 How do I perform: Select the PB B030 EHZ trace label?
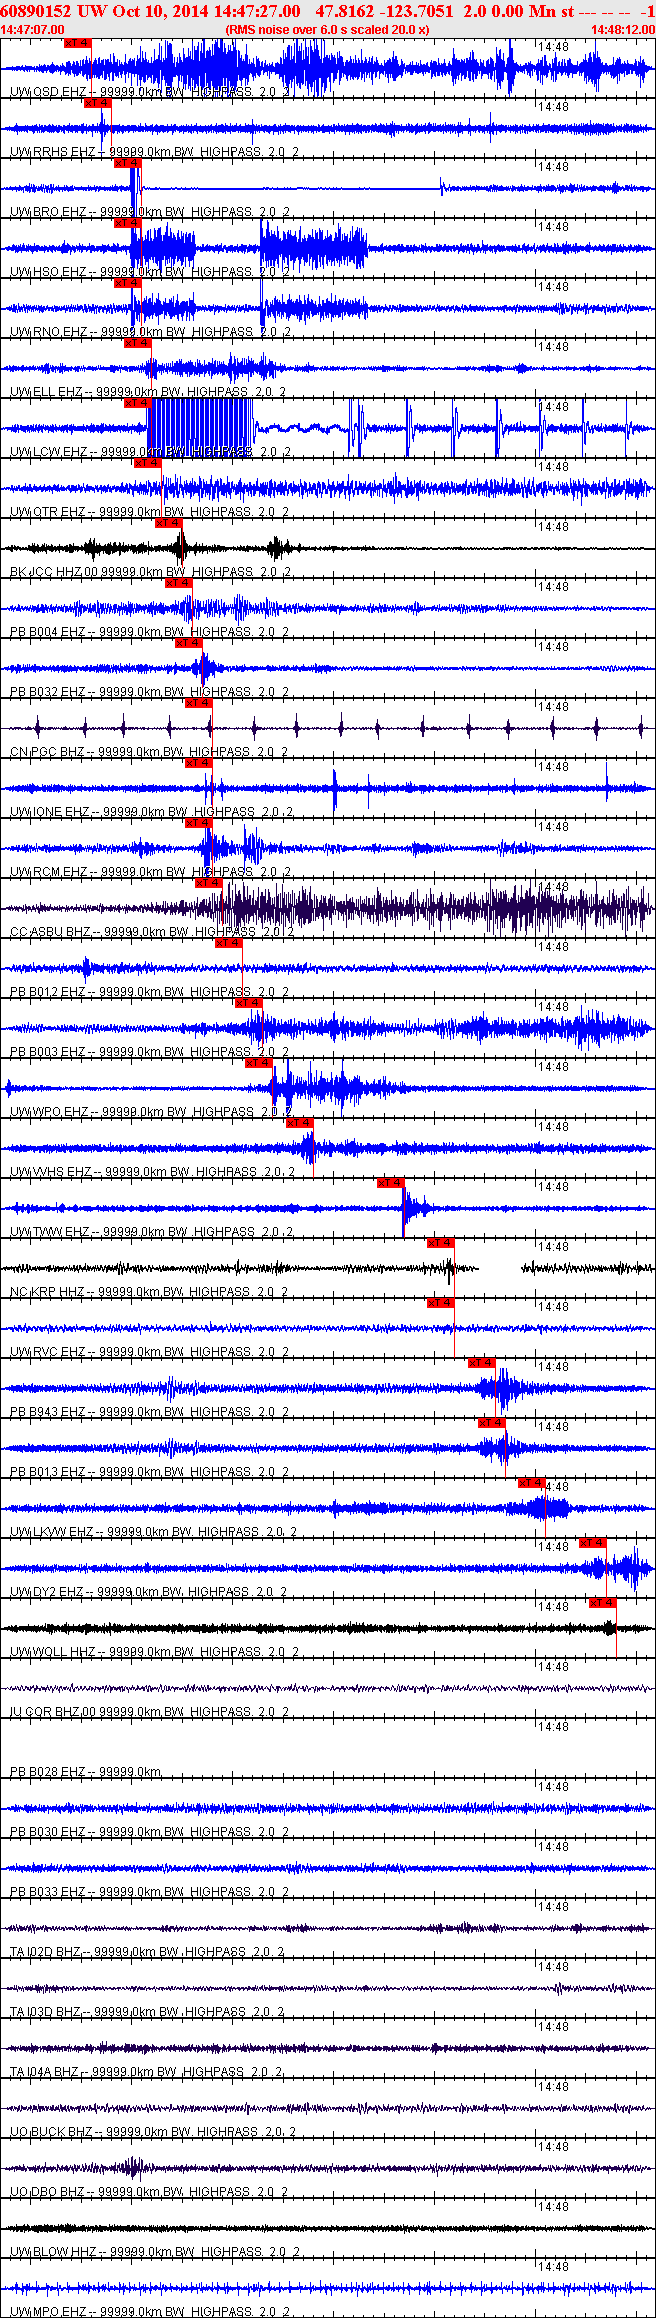click(x=149, y=1832)
